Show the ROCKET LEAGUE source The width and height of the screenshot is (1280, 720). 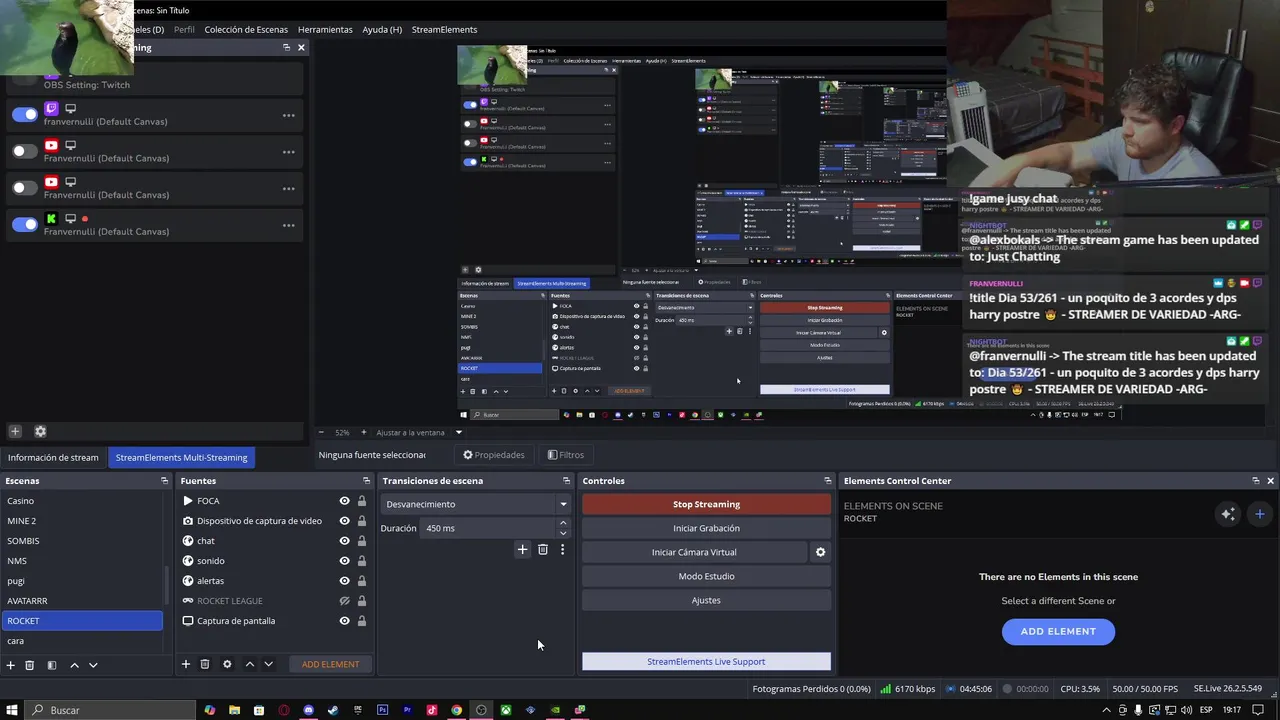344,601
